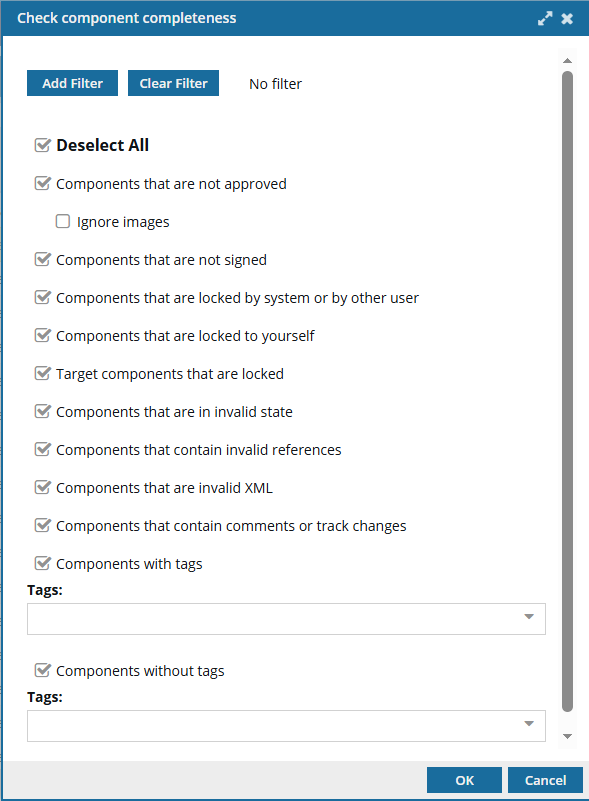This screenshot has width=589, height=801.
Task: Click the Clear Filter button
Action: (x=174, y=83)
